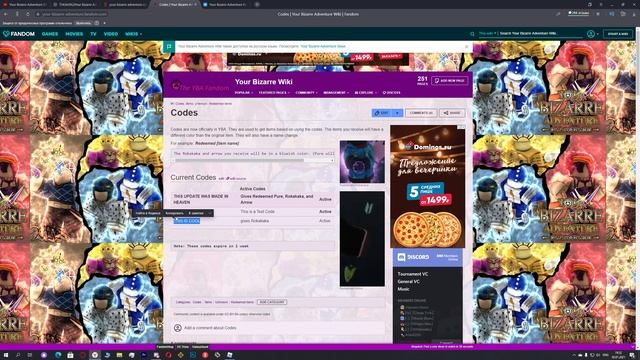
Task: Expand the FEATURED PAGES navigation dropdown
Action: [274, 93]
